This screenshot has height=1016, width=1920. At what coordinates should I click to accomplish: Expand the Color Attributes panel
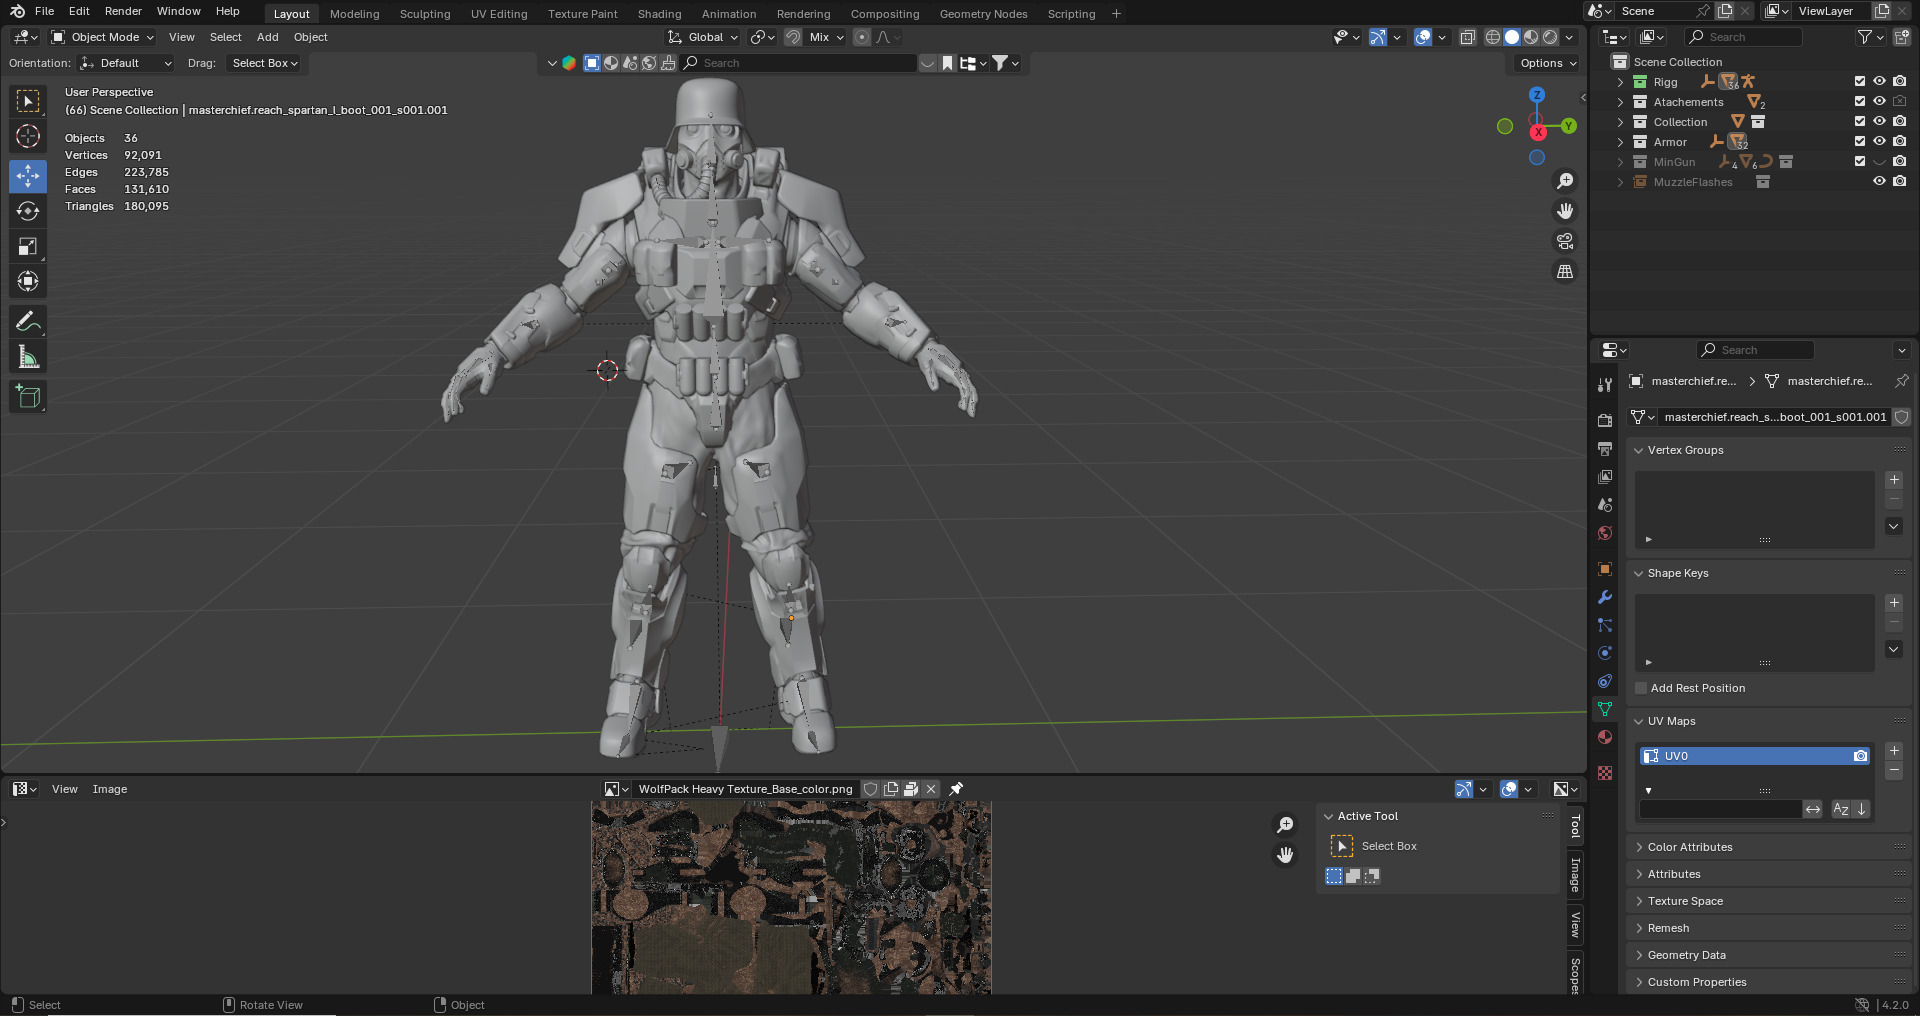[1639, 847]
